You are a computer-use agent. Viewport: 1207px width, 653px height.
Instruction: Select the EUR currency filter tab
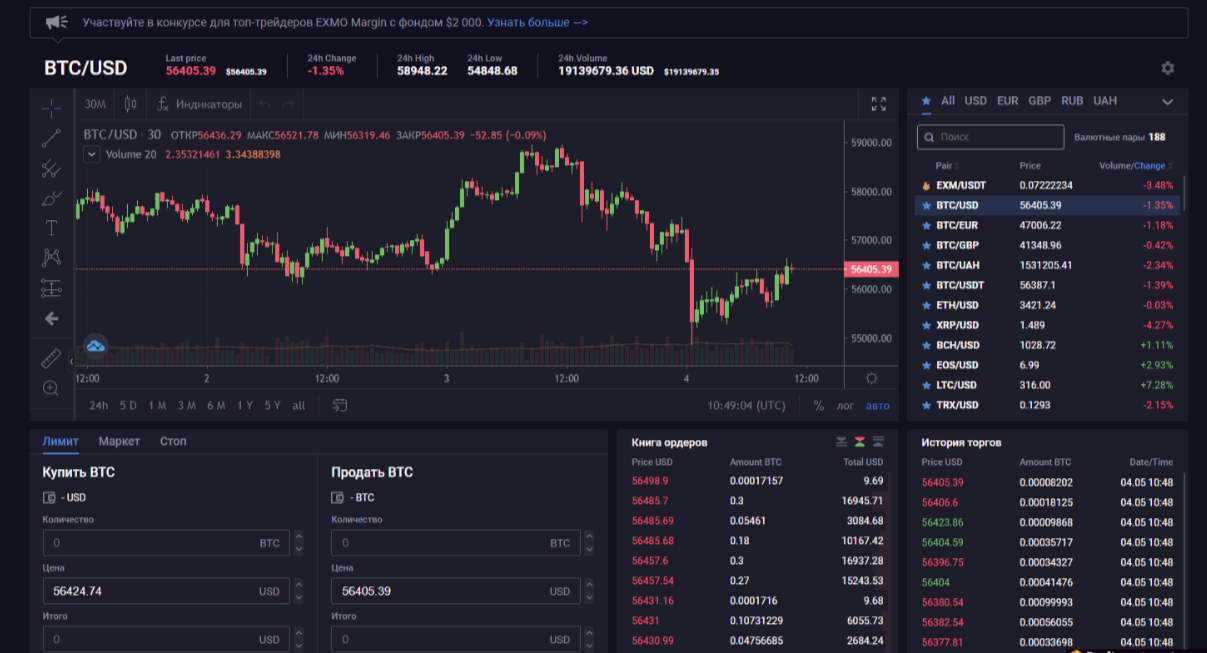(1007, 101)
